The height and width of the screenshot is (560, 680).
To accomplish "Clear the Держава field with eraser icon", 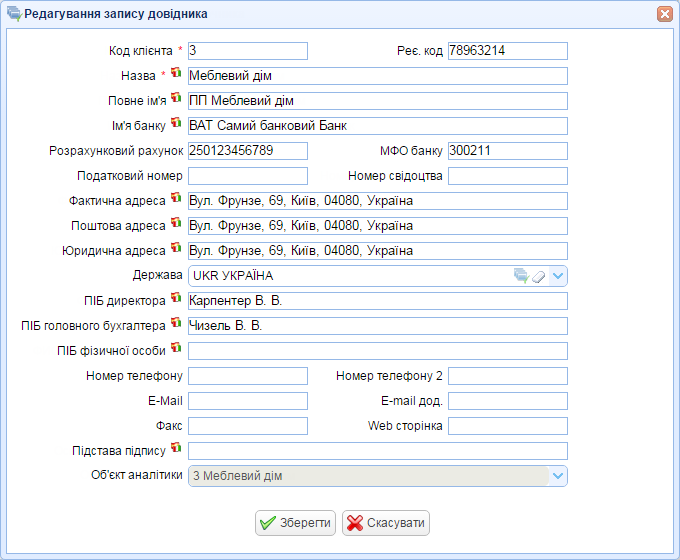I will coord(539,276).
